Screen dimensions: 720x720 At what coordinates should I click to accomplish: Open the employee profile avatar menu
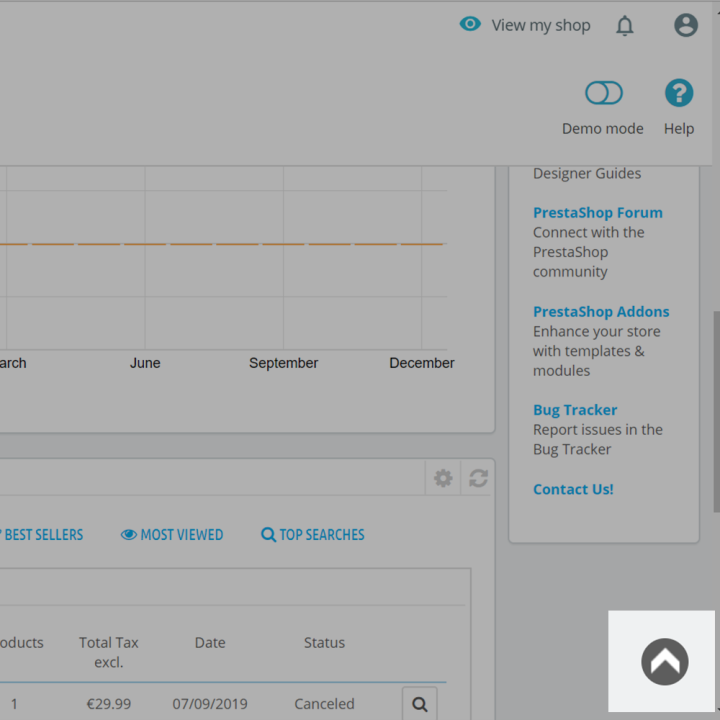[x=686, y=25]
